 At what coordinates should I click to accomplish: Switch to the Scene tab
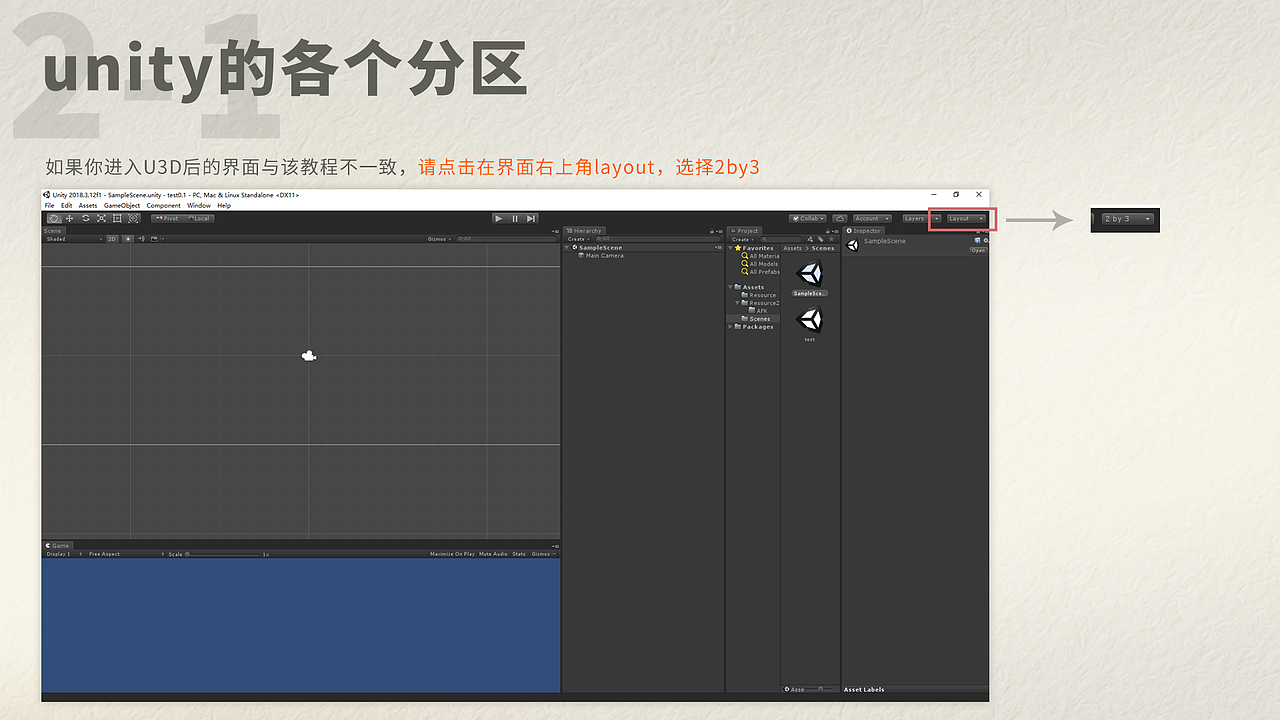tap(53, 231)
